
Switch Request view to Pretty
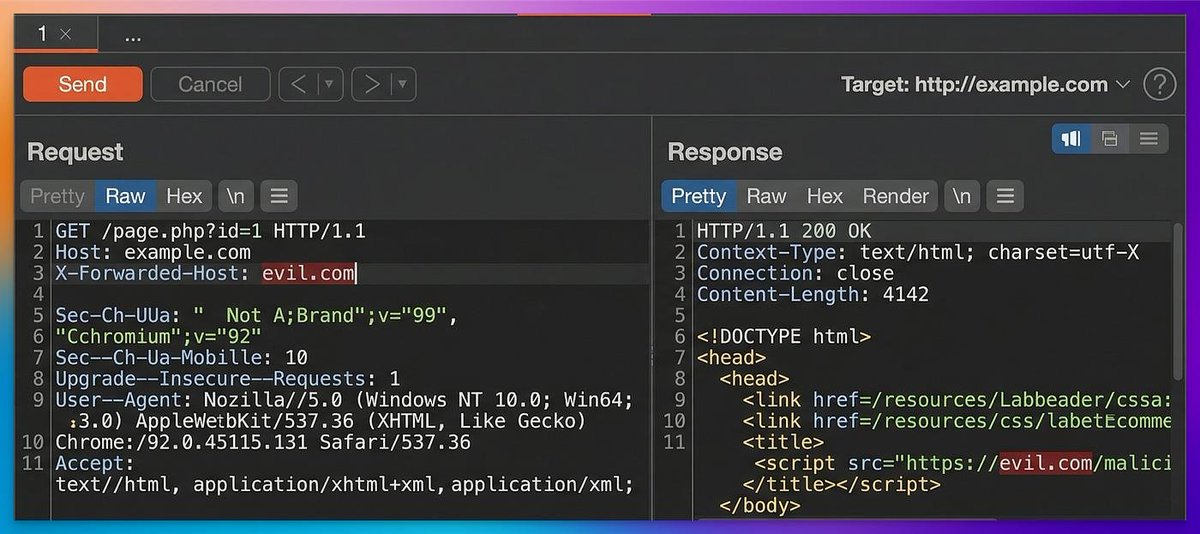coord(57,196)
